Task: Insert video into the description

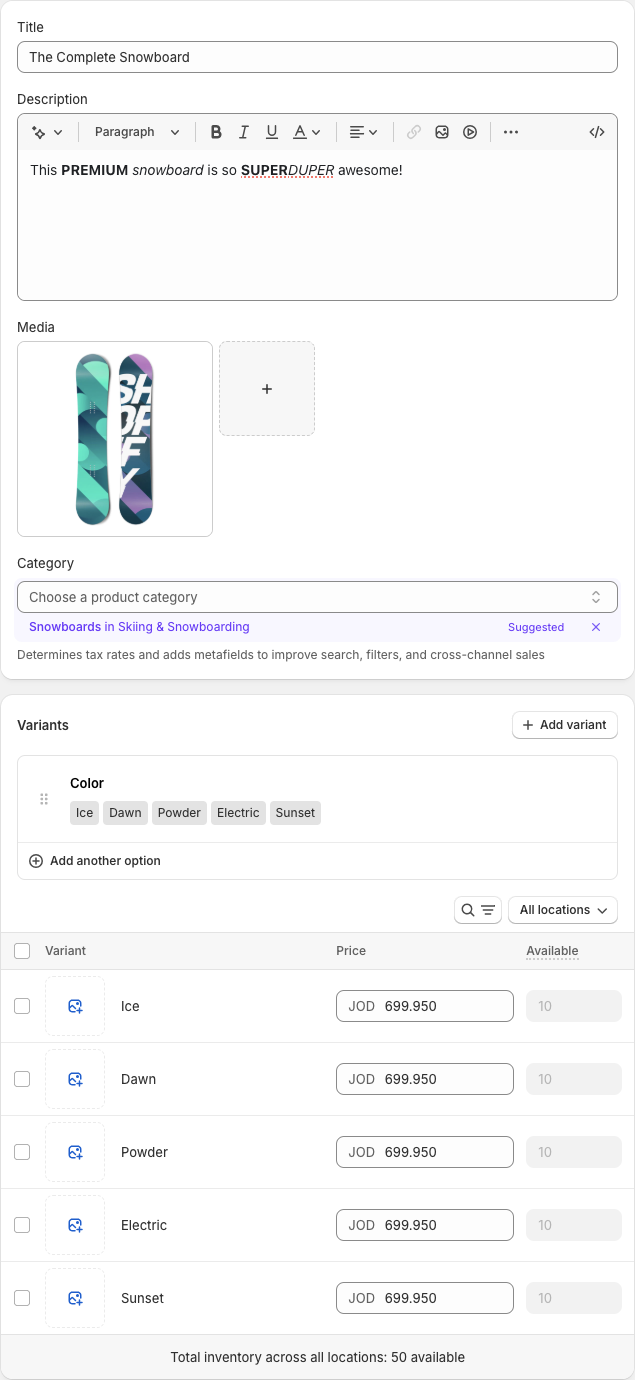Action: tap(470, 132)
